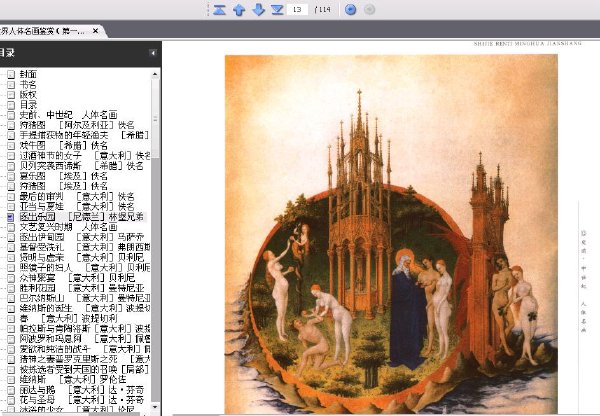Open 逐出伊甸园 [意大利] 马萨乔 entry

[82, 237]
